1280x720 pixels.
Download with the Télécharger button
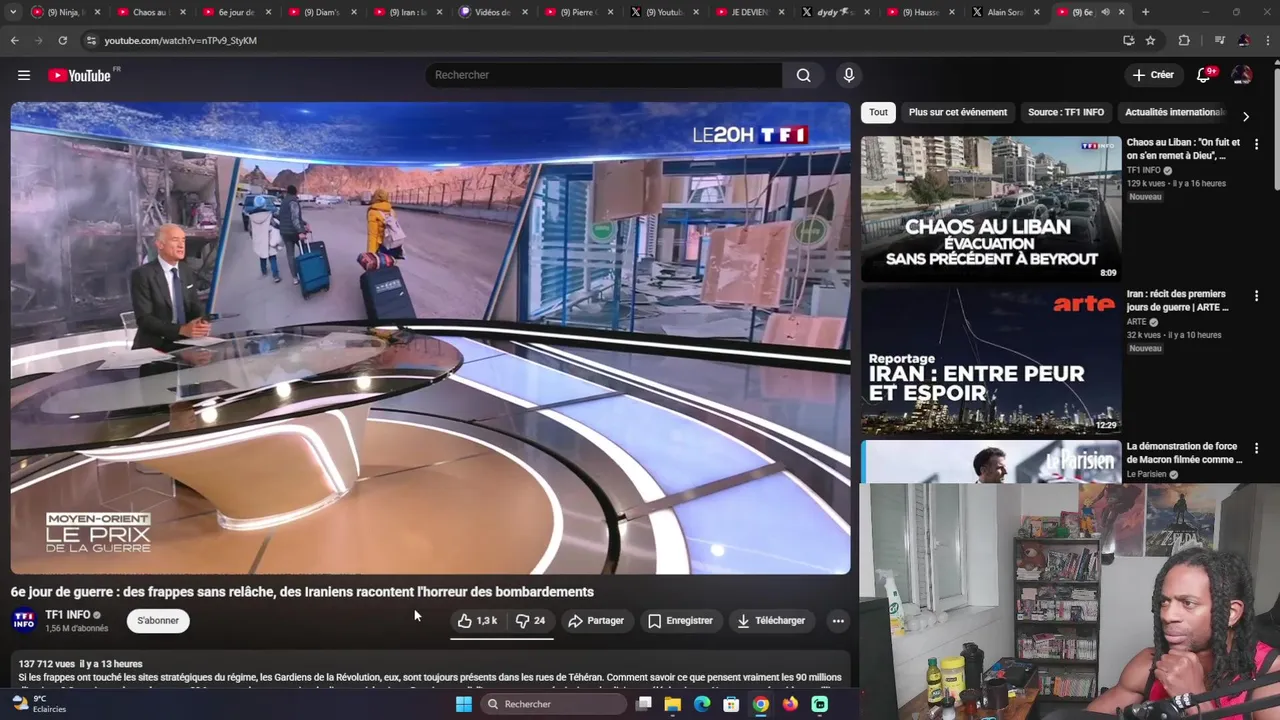pyautogui.click(x=771, y=621)
